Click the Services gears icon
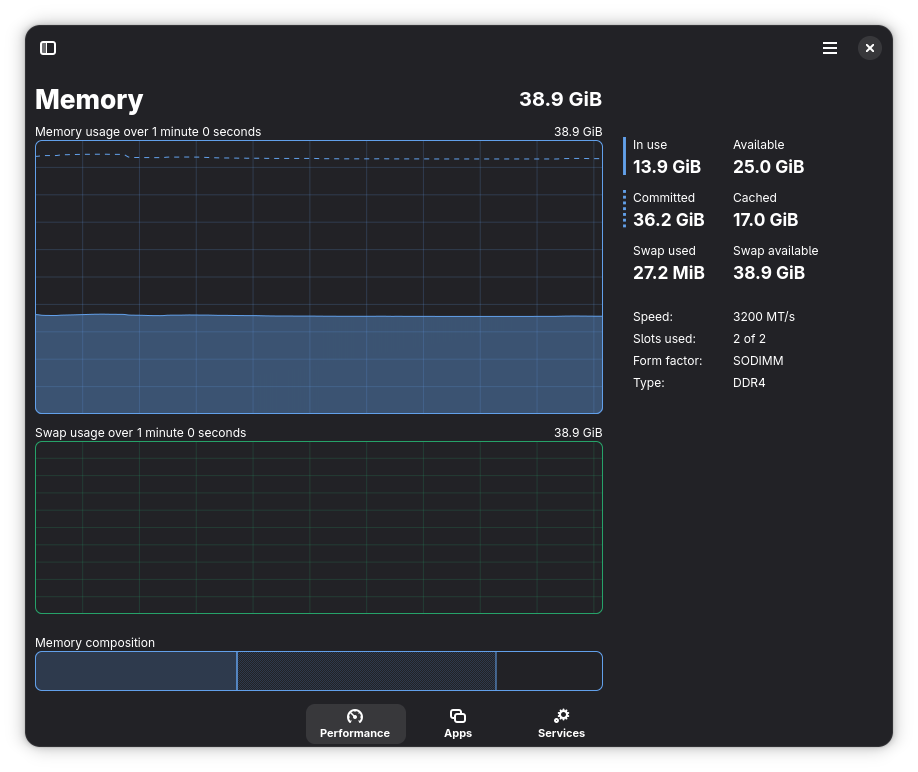Screen dimensions: 918x772 [x=561, y=716]
